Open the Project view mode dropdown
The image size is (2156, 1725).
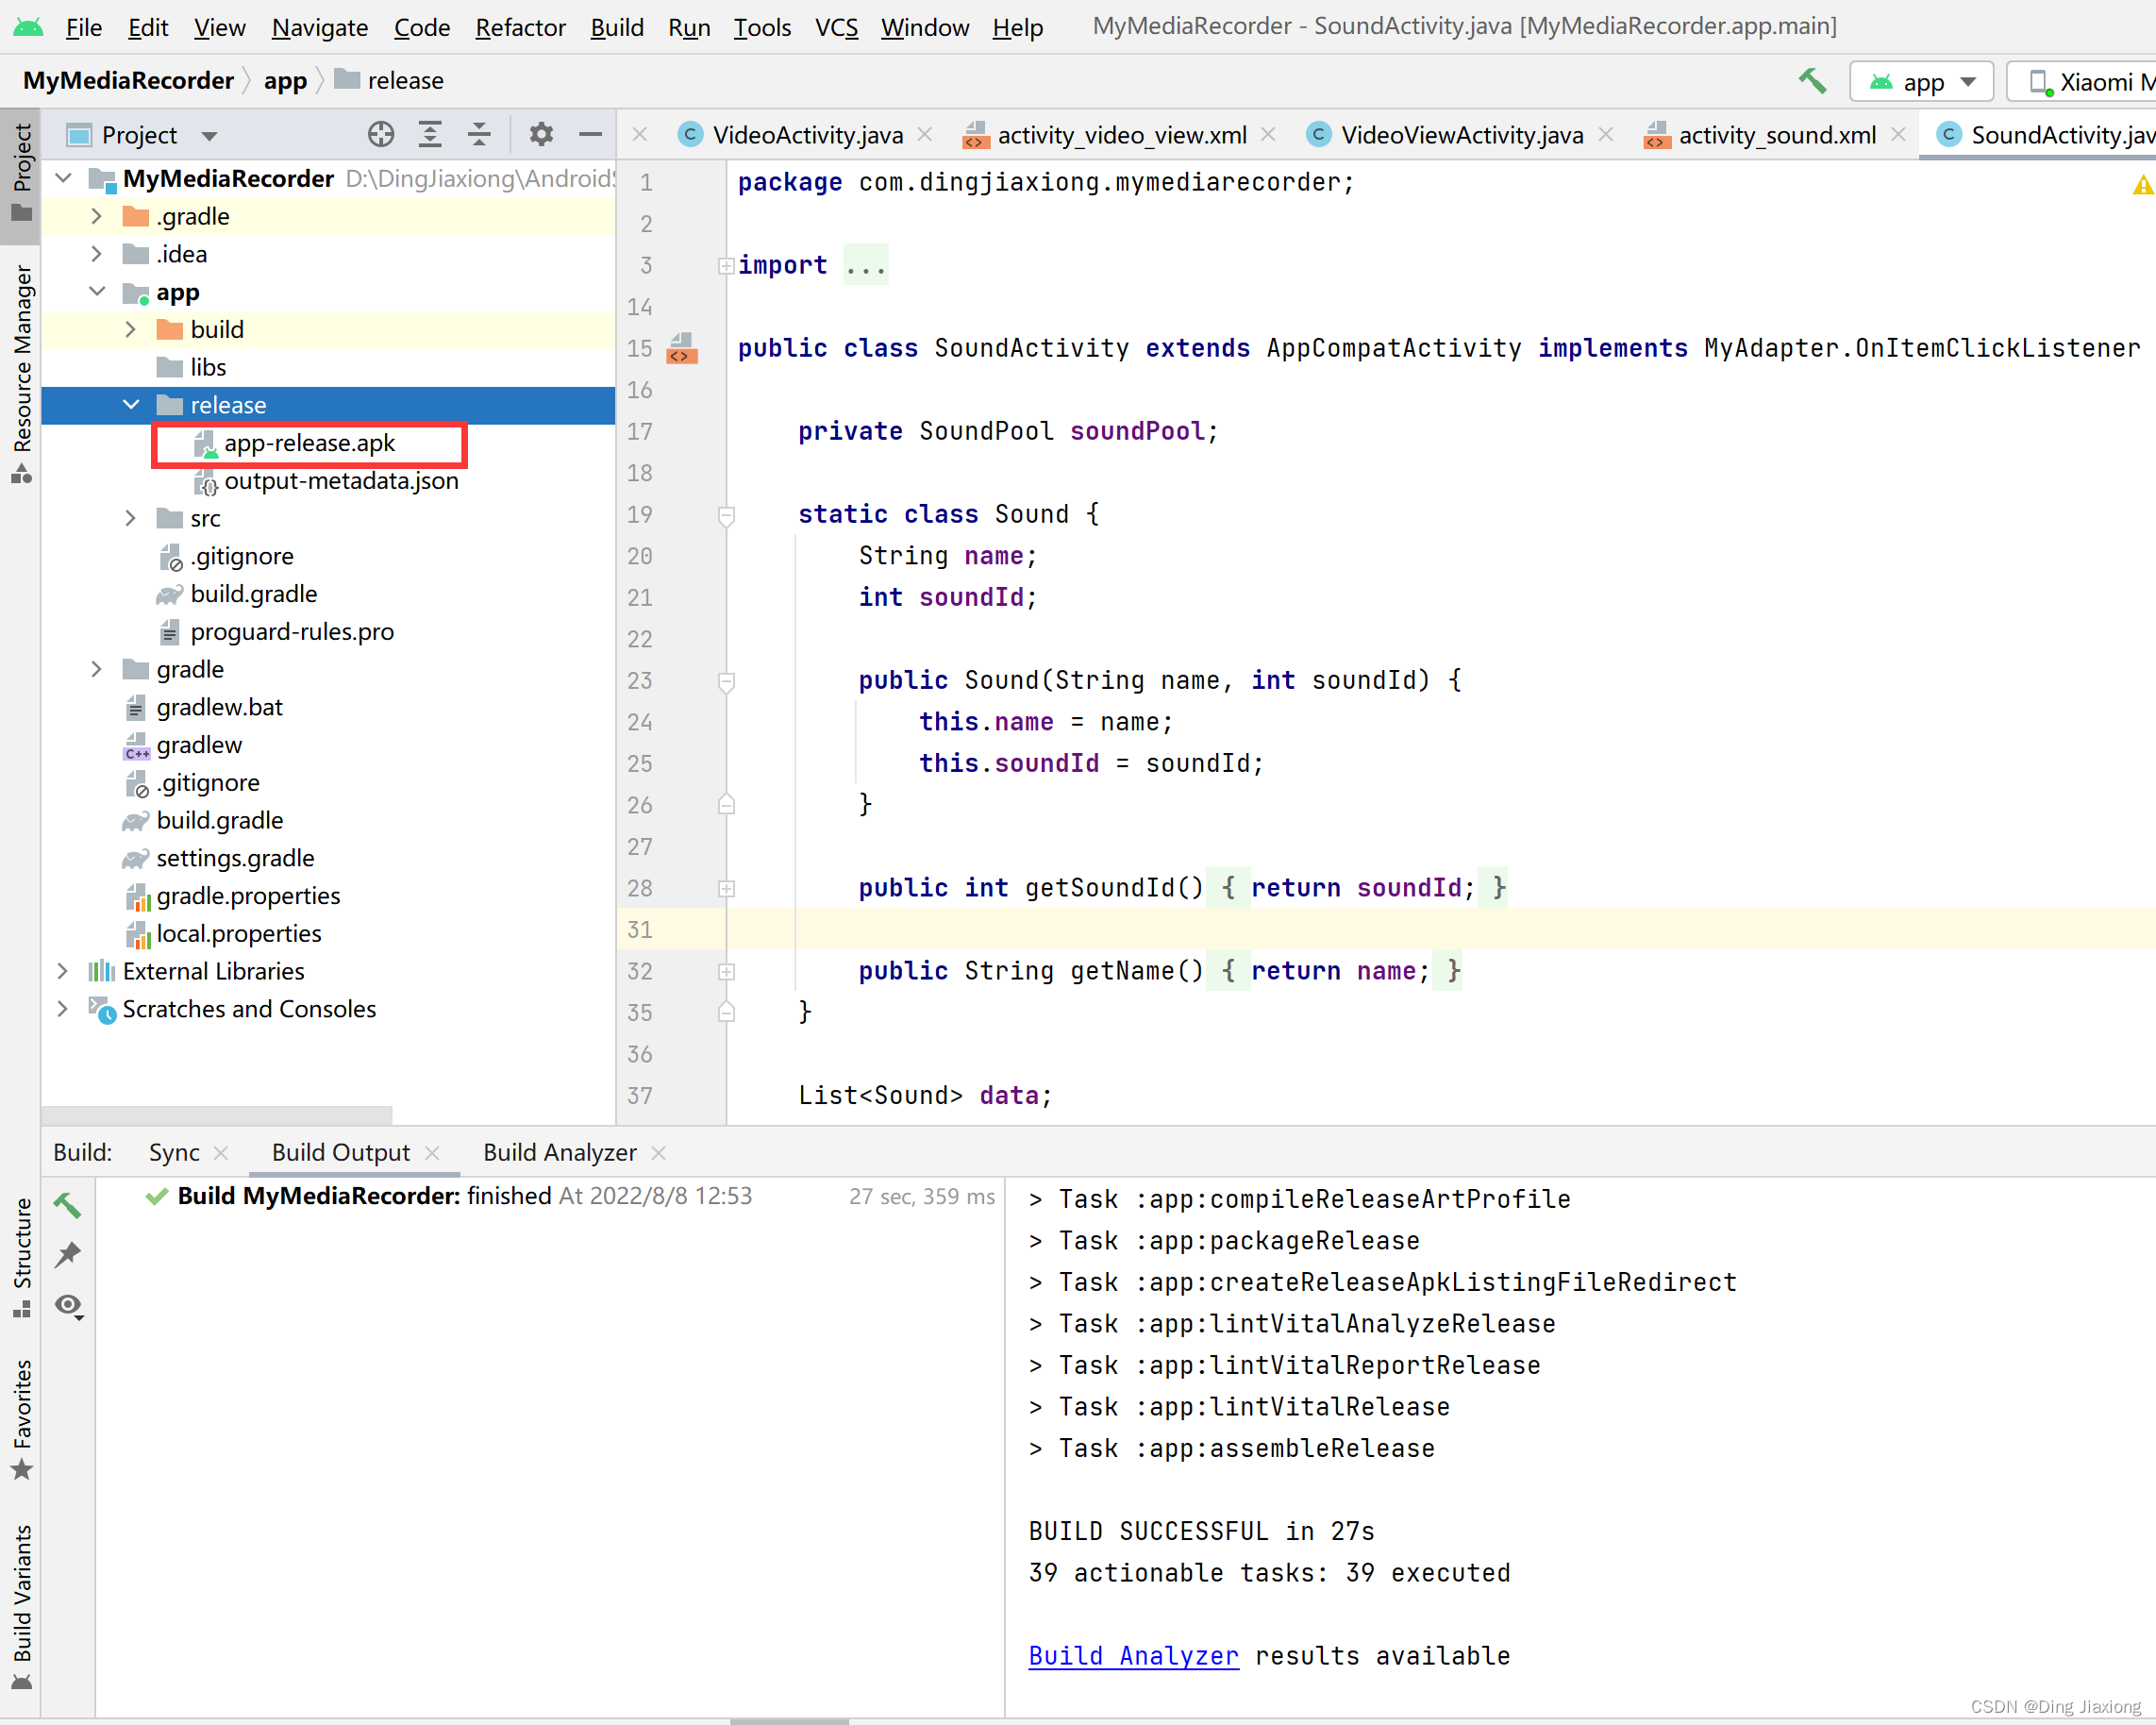click(209, 135)
